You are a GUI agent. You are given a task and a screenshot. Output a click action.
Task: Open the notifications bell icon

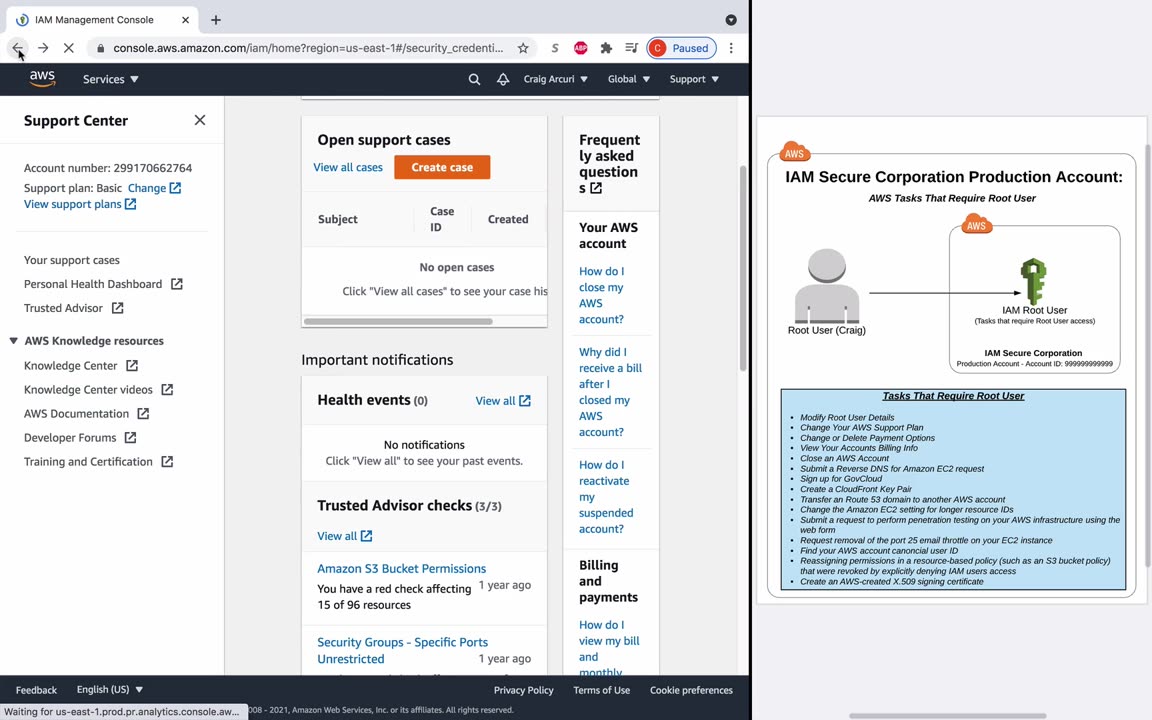point(503,79)
